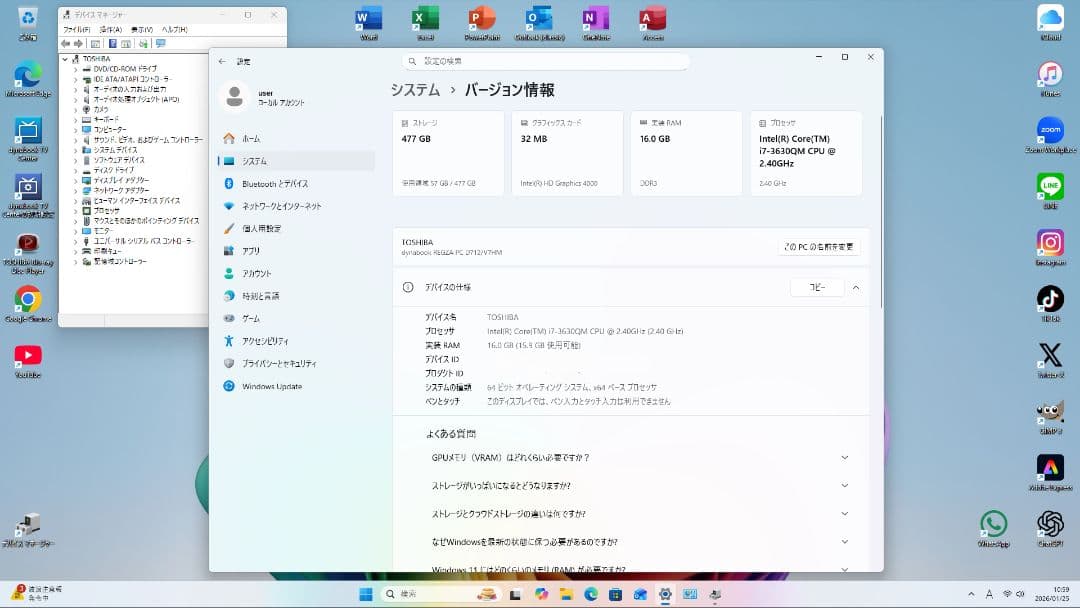Open ストレージ 477 GB card
1080x608 pixels.
(448, 153)
